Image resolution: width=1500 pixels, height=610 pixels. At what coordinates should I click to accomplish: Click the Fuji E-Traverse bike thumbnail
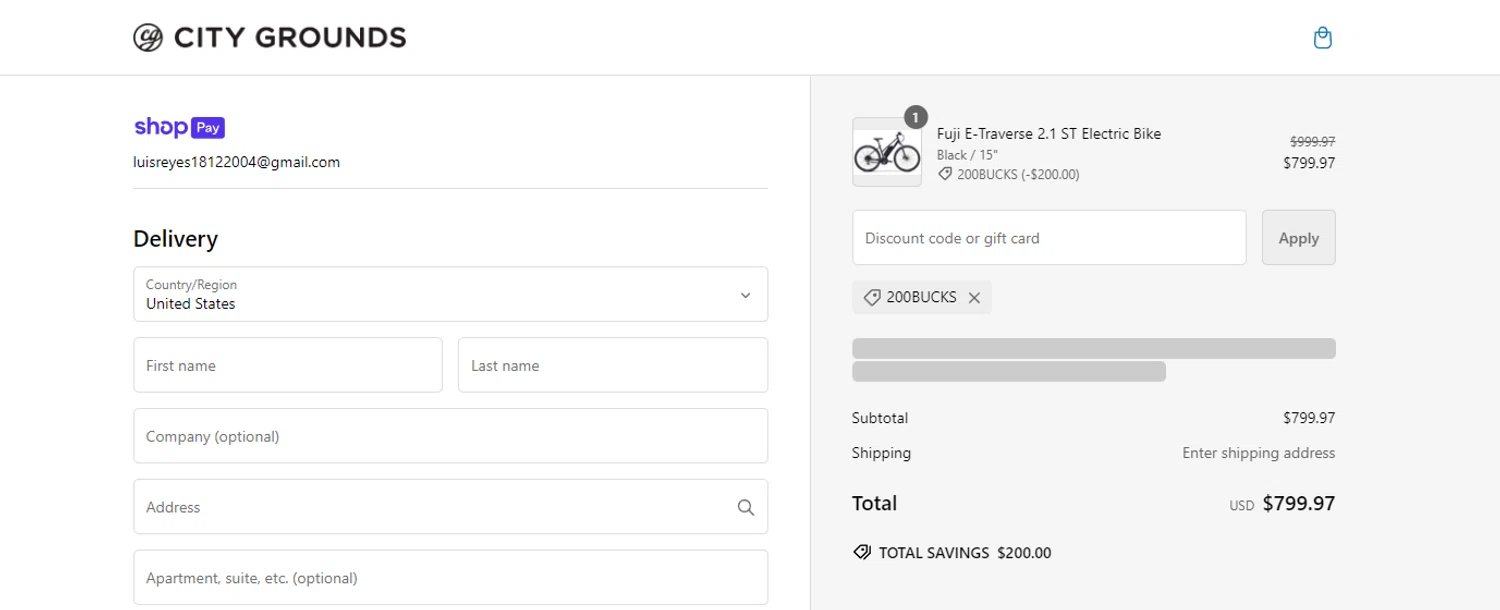point(886,152)
